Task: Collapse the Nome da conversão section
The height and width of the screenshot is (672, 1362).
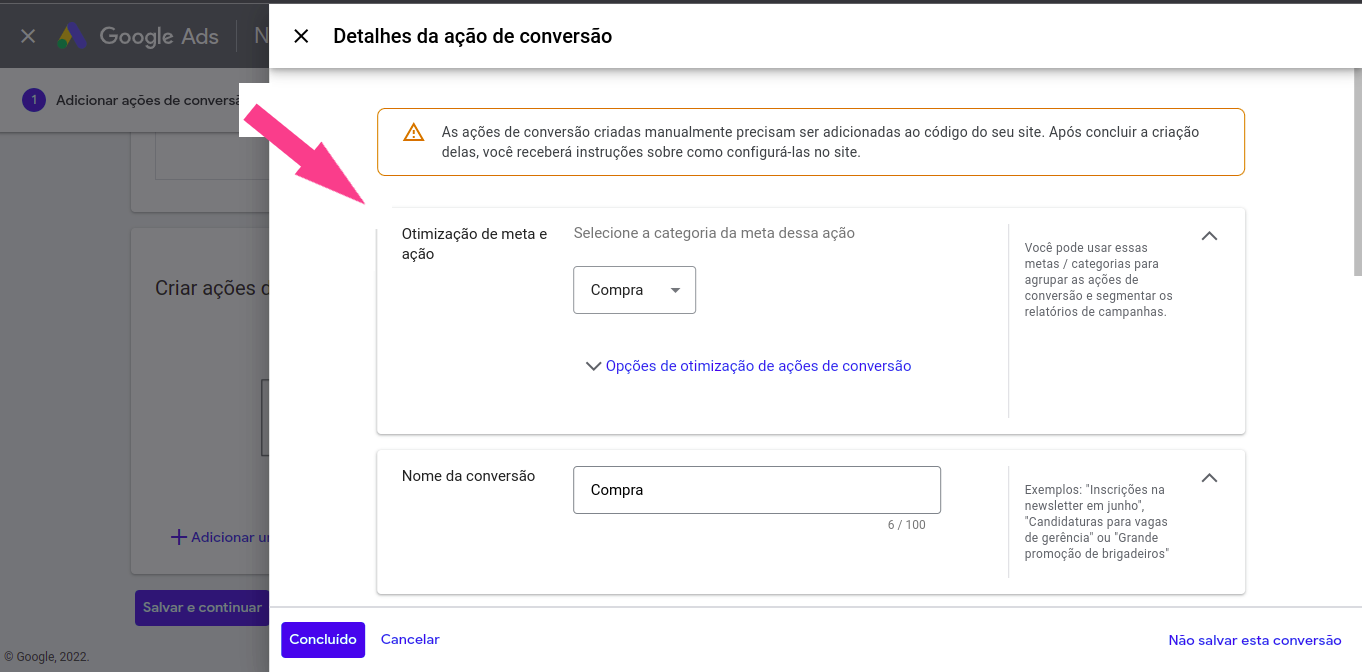Action: (1209, 478)
